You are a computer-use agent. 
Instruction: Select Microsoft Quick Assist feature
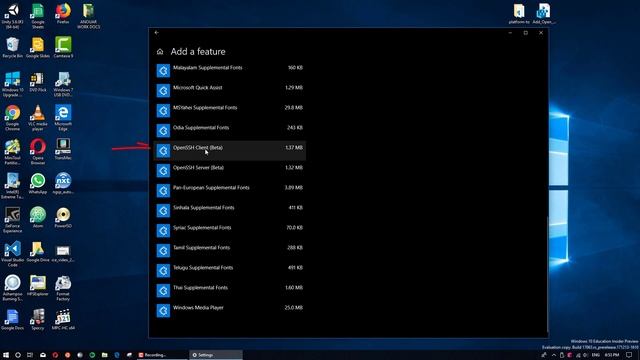click(230, 91)
